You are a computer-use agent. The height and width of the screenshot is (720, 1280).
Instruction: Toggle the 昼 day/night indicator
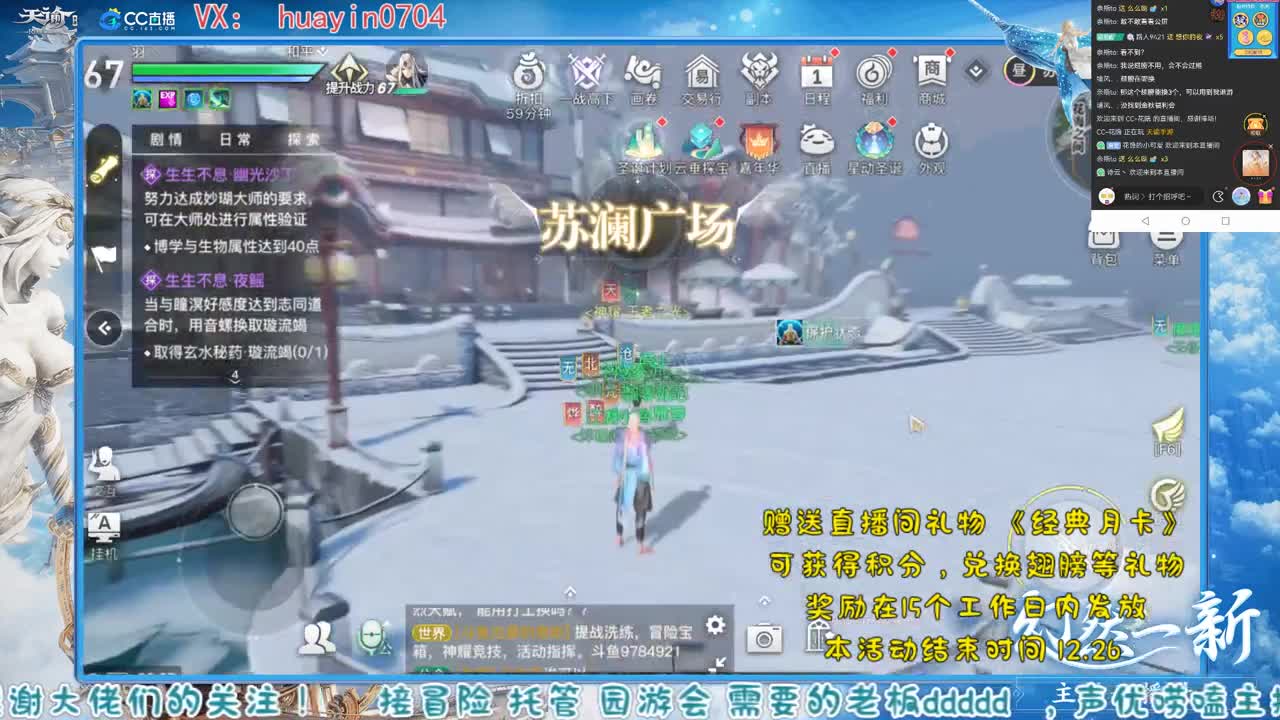pos(1020,71)
